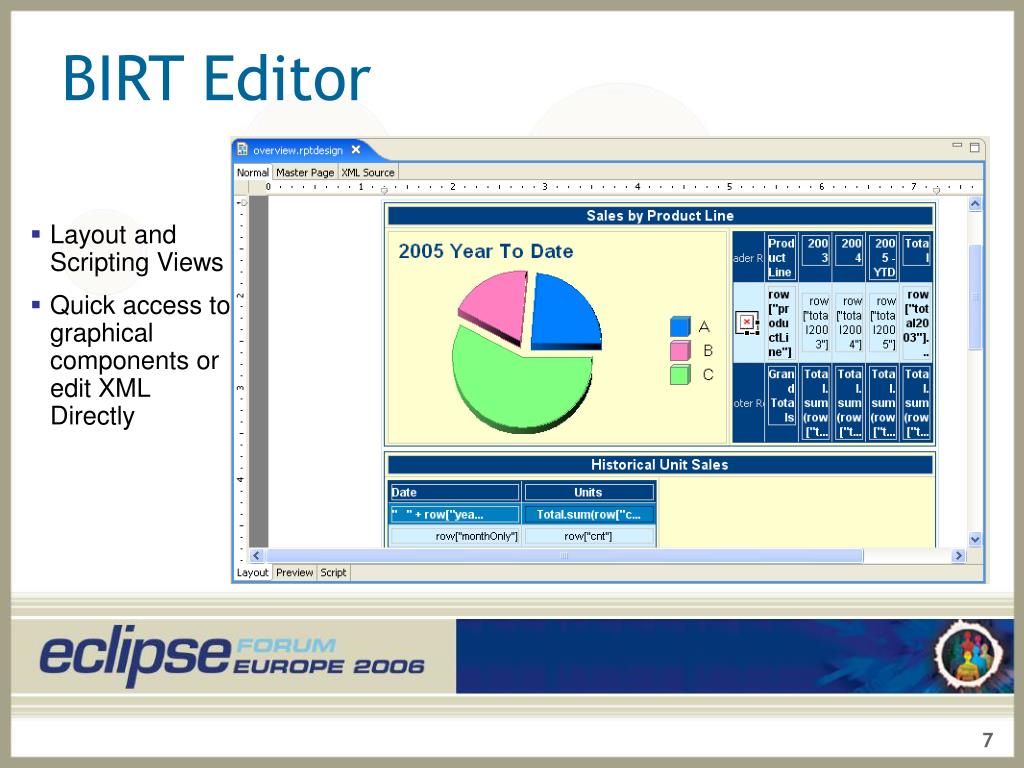Select the 2005 - YTD header cell
The width and height of the screenshot is (1024, 768).
pyautogui.click(x=884, y=257)
